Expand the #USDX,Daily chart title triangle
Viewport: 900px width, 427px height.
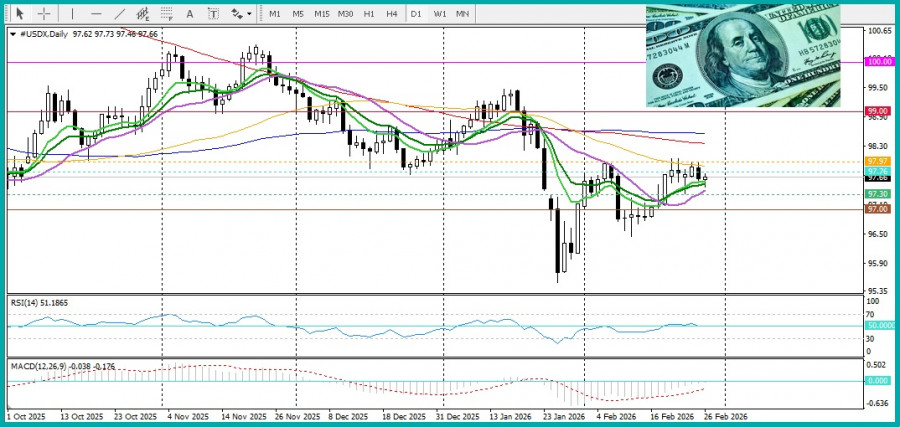[x=12, y=34]
